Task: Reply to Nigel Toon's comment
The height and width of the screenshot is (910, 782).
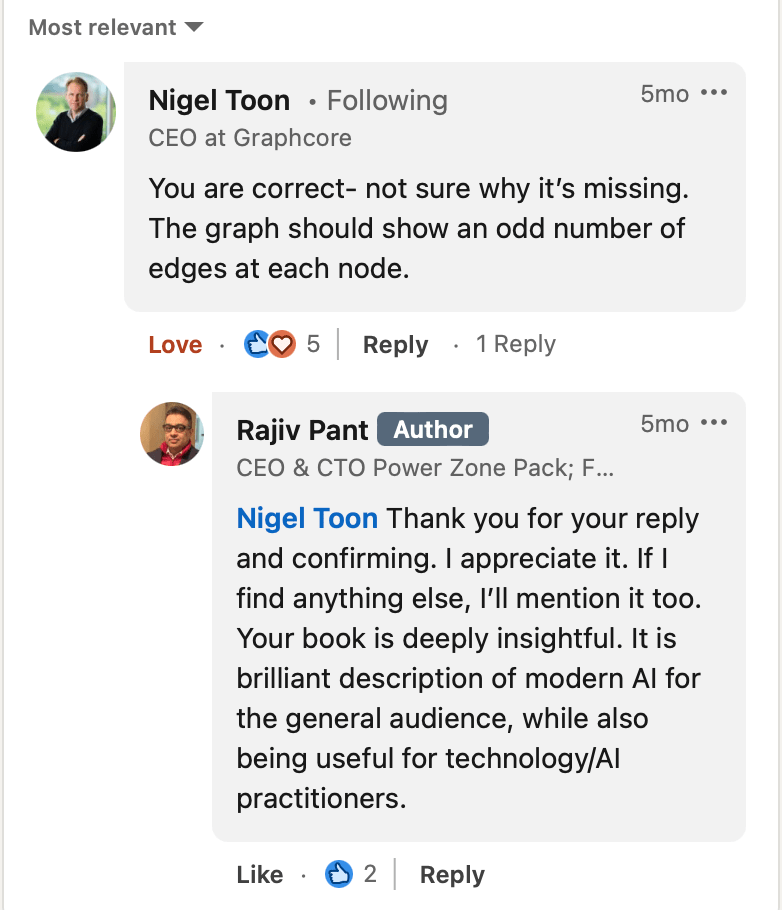Action: click(x=395, y=345)
